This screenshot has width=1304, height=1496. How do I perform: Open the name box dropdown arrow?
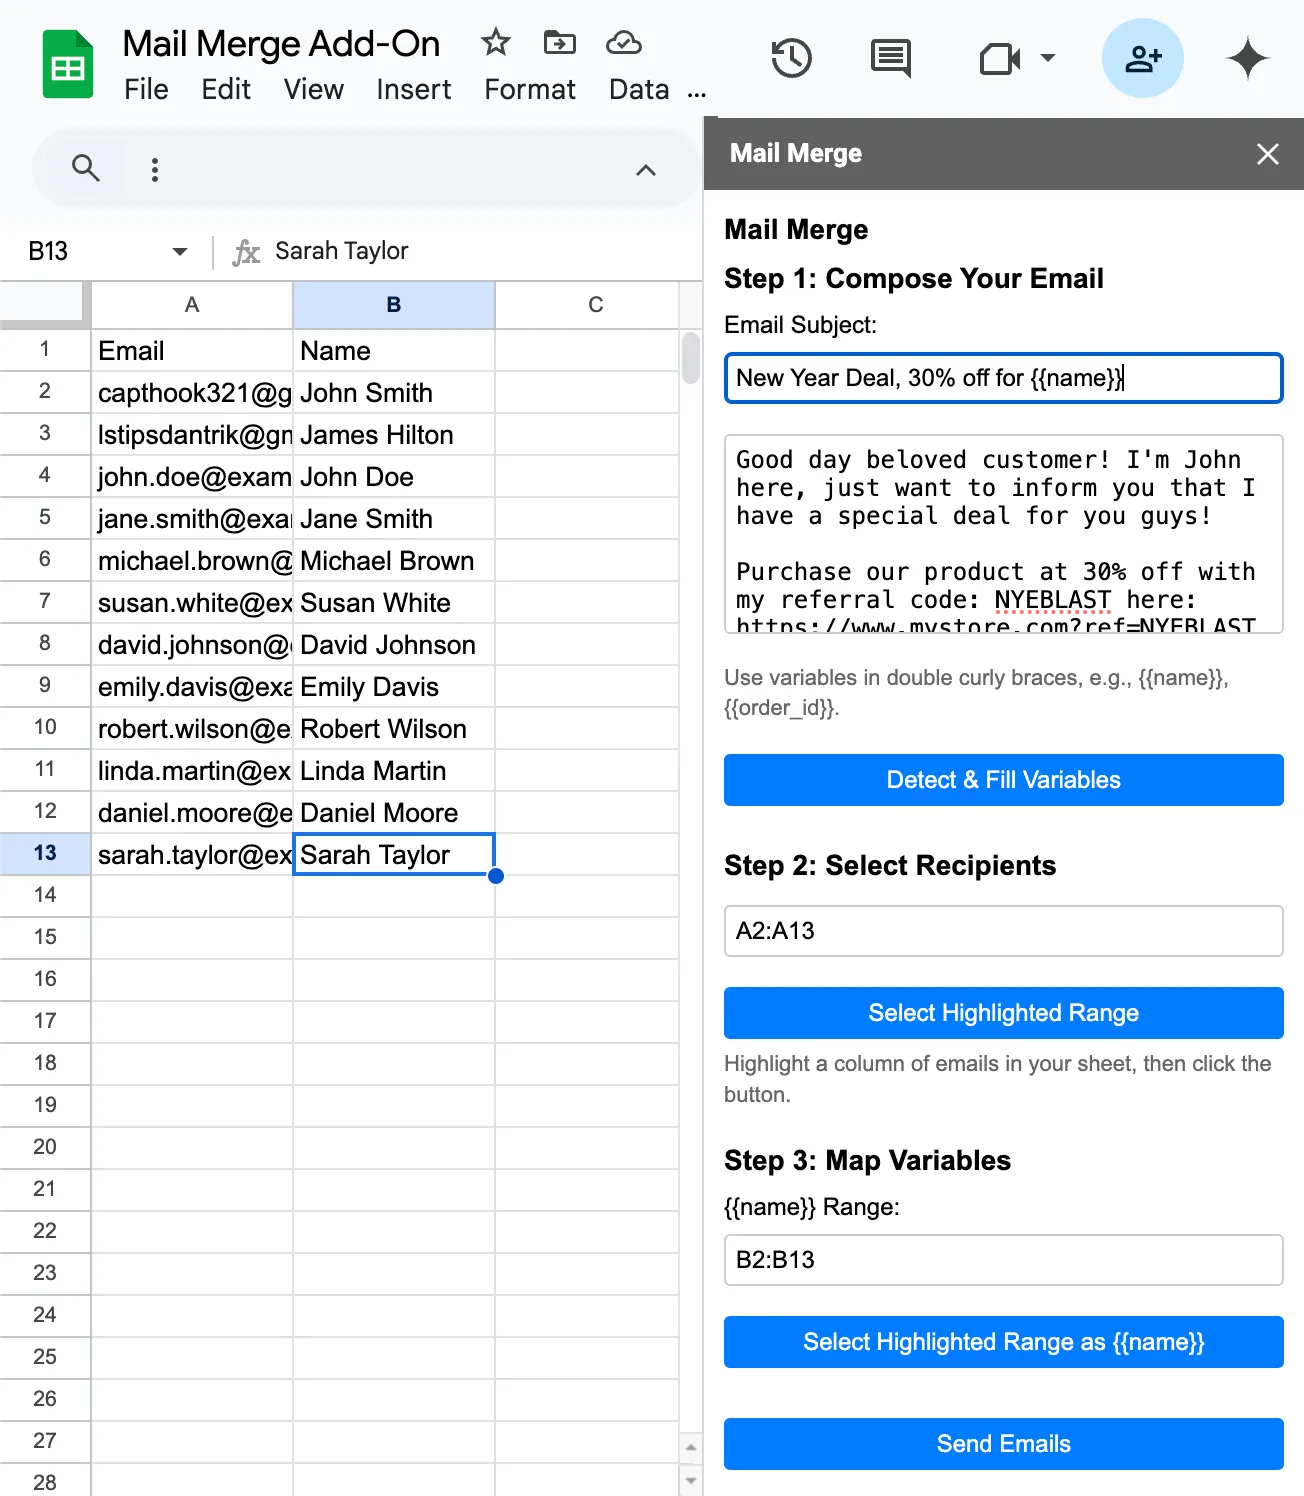coord(180,251)
